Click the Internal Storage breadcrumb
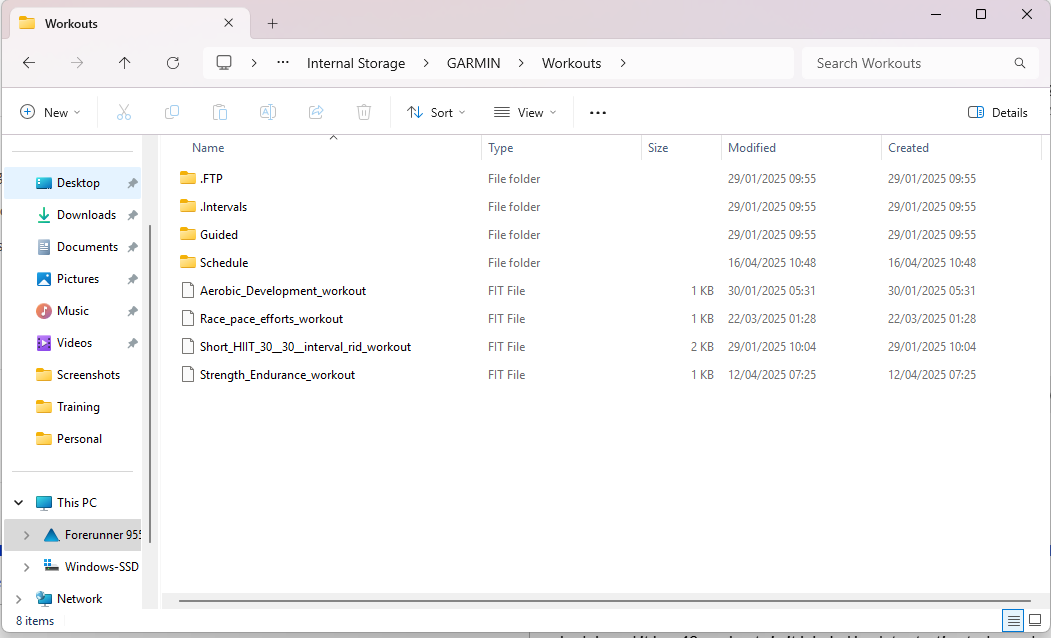The height and width of the screenshot is (638, 1051). [x=356, y=63]
